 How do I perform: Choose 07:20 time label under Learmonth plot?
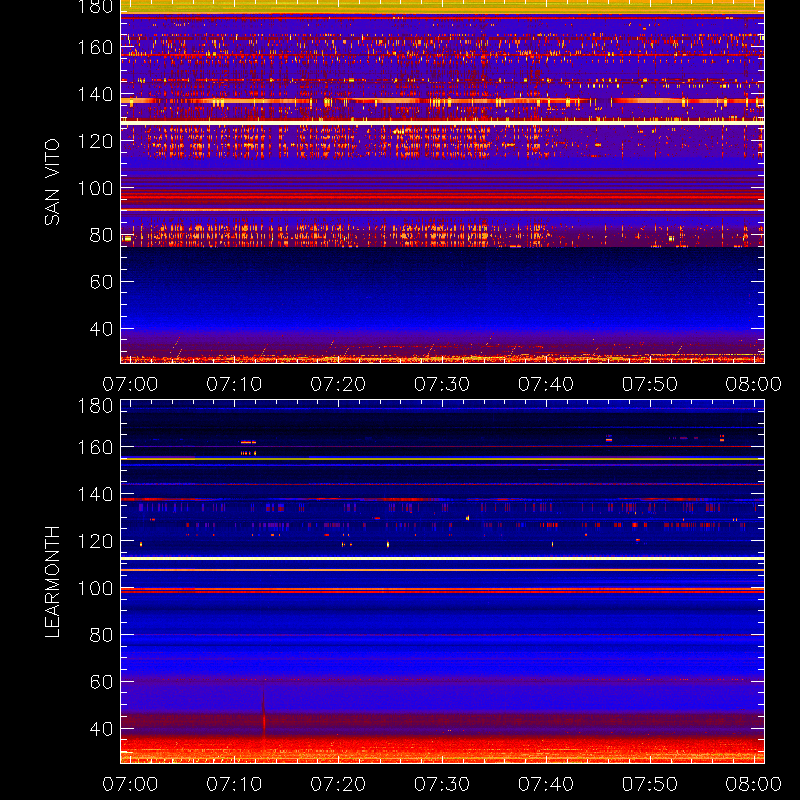(338, 784)
